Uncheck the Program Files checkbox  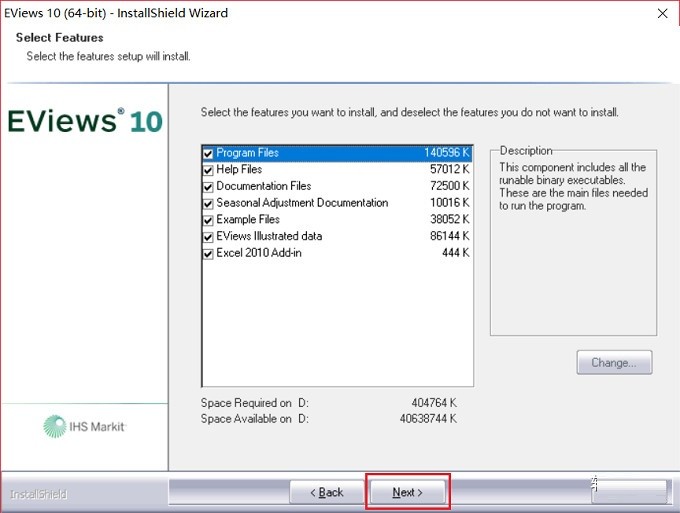click(208, 154)
